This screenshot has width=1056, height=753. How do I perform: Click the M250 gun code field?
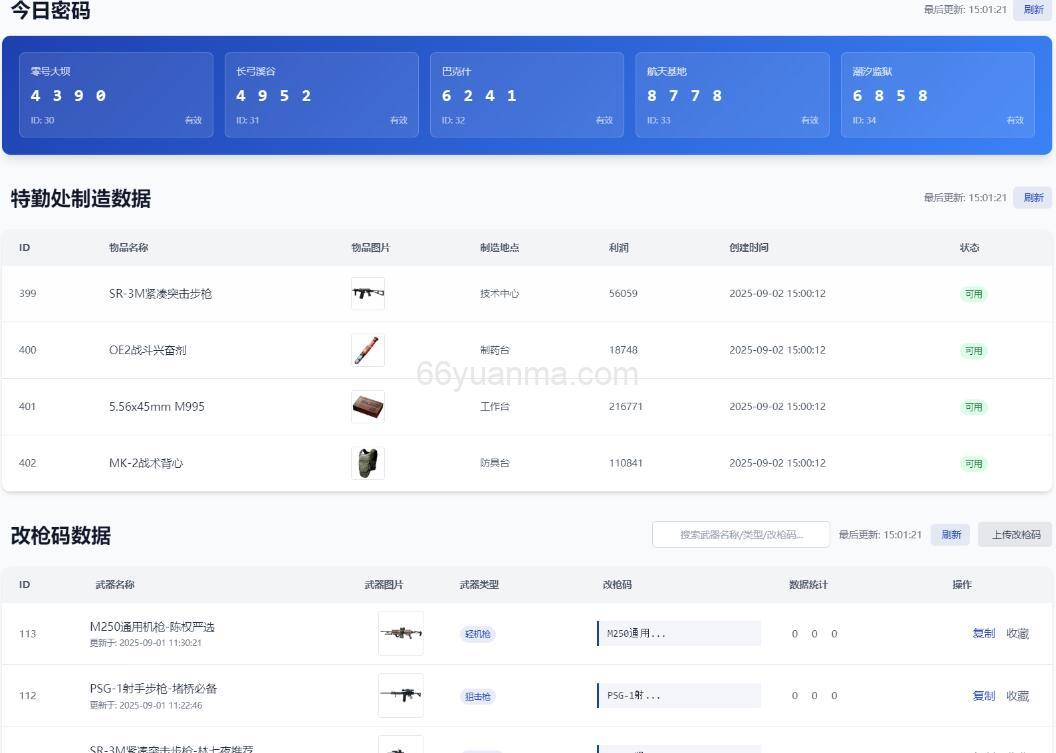[x=679, y=633]
